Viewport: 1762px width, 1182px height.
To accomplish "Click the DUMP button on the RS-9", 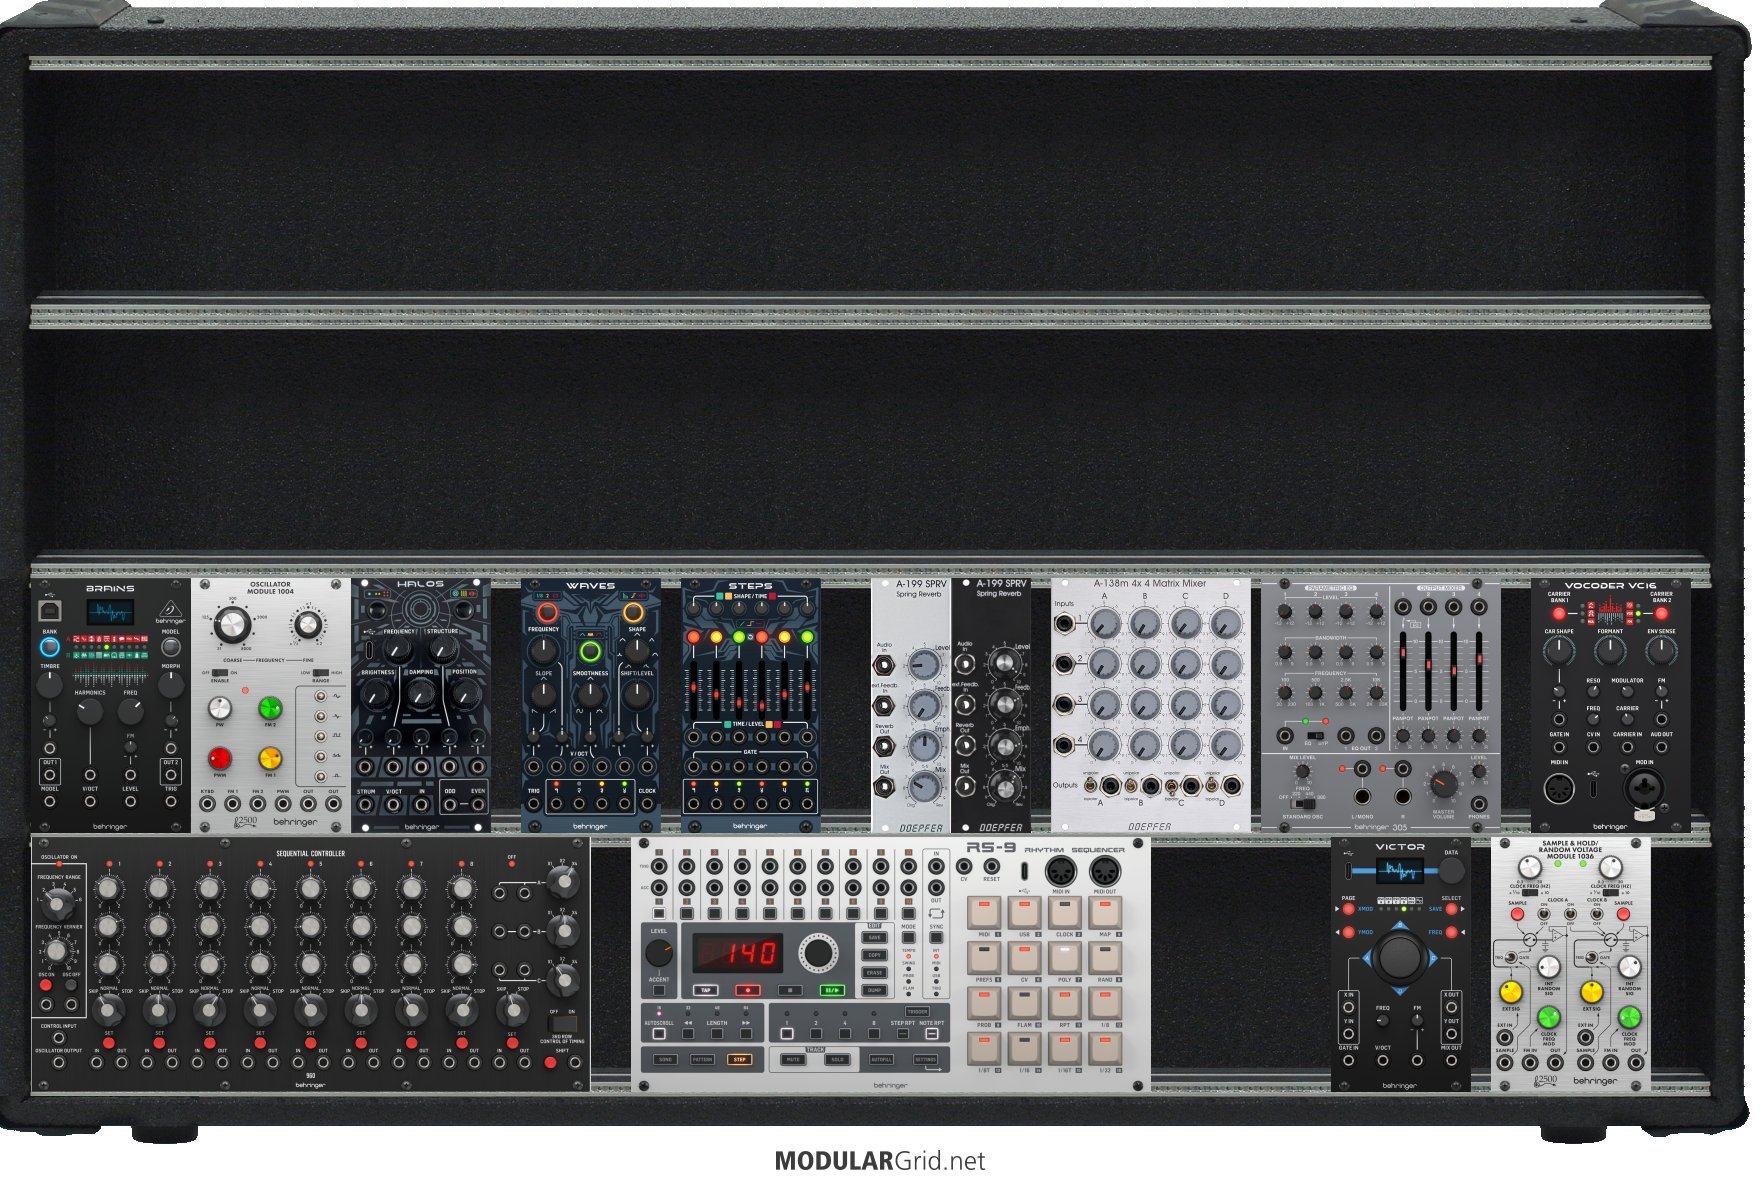I will 875,990.
